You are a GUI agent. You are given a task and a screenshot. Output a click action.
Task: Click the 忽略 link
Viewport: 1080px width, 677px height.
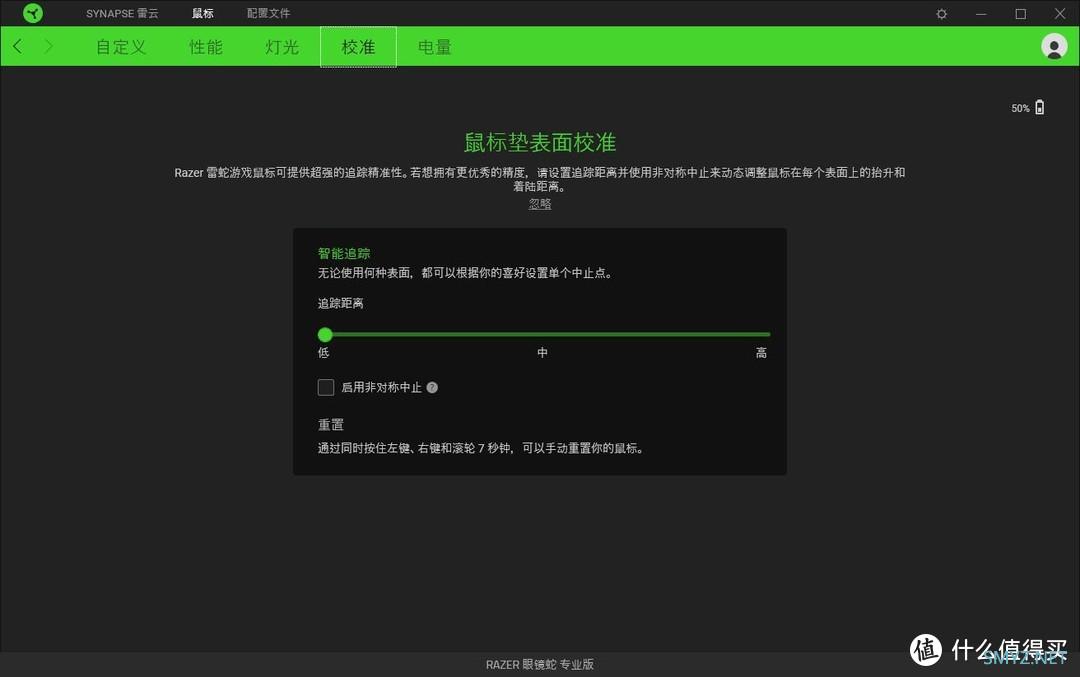540,204
